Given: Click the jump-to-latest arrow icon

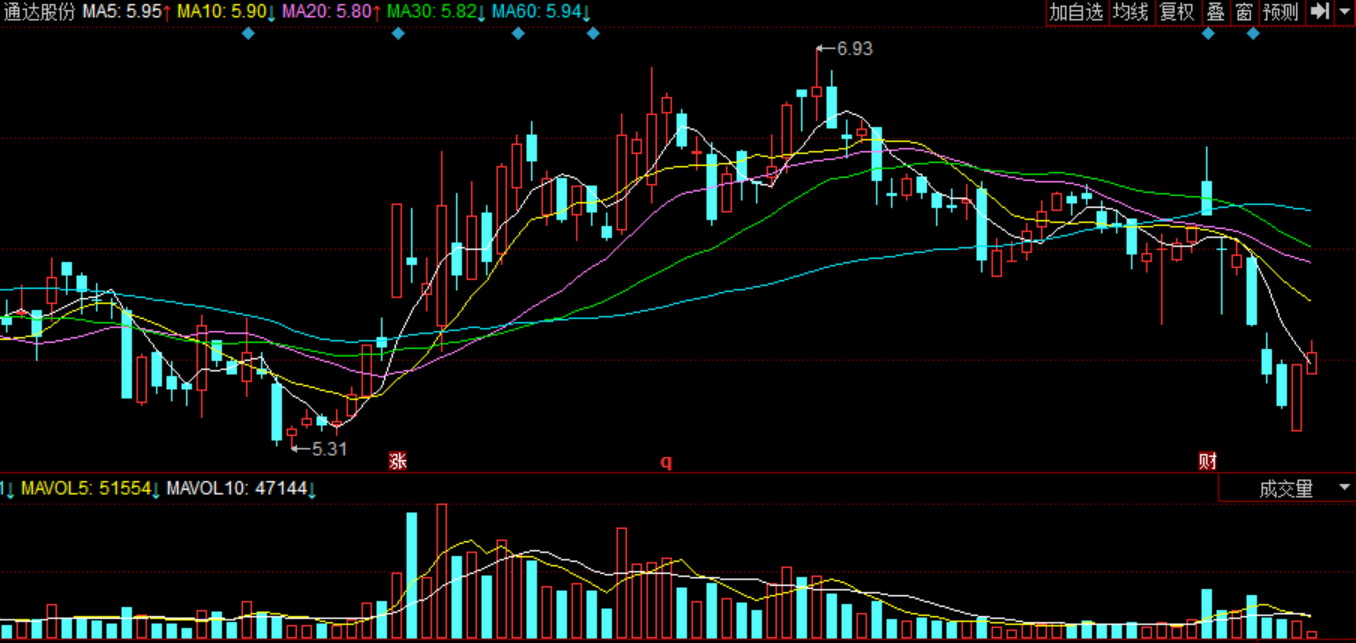Looking at the screenshot, I should coord(1320,12).
